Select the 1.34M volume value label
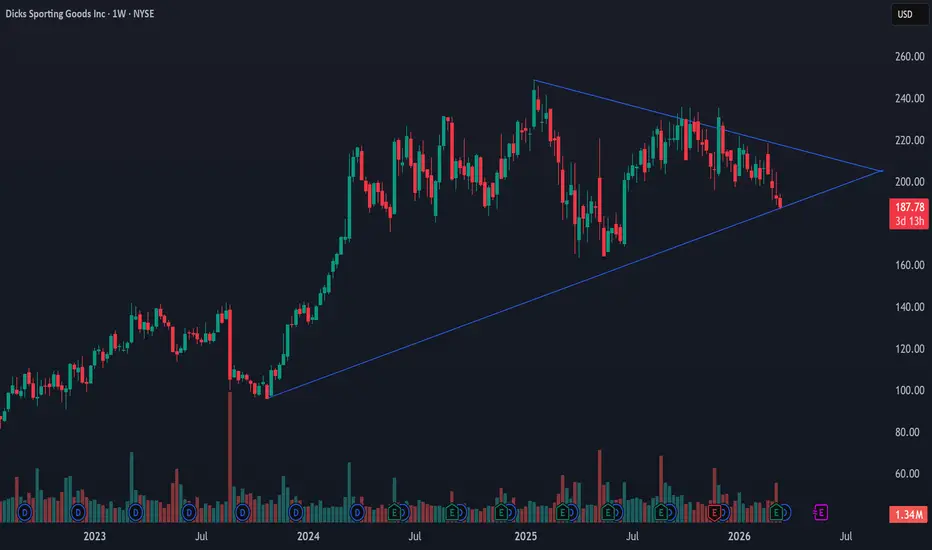Image resolution: width=932 pixels, height=550 pixels. coord(909,514)
